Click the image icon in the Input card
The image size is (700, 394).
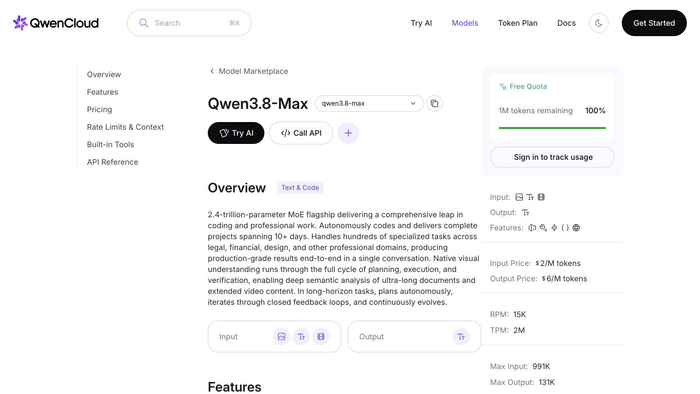tap(282, 336)
